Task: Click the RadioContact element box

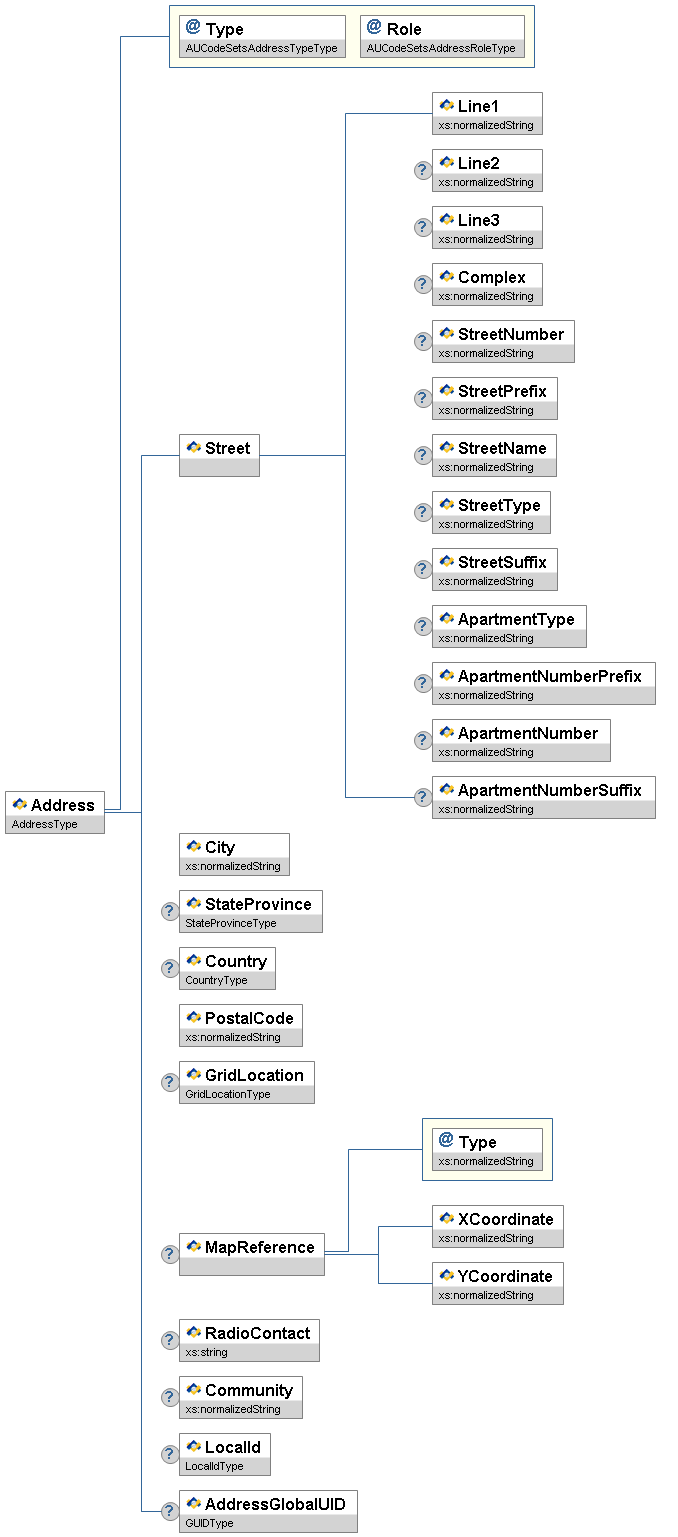Action: point(249,1340)
